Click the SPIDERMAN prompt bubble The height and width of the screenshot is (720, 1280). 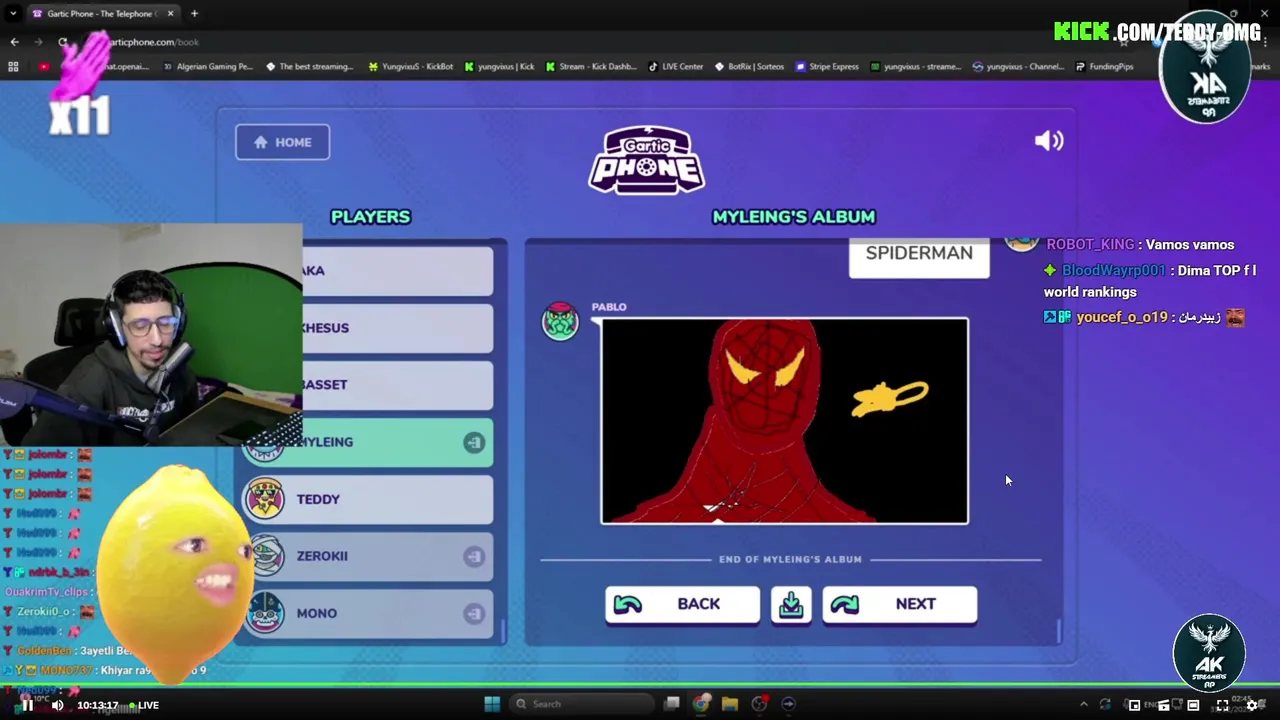[x=919, y=255]
